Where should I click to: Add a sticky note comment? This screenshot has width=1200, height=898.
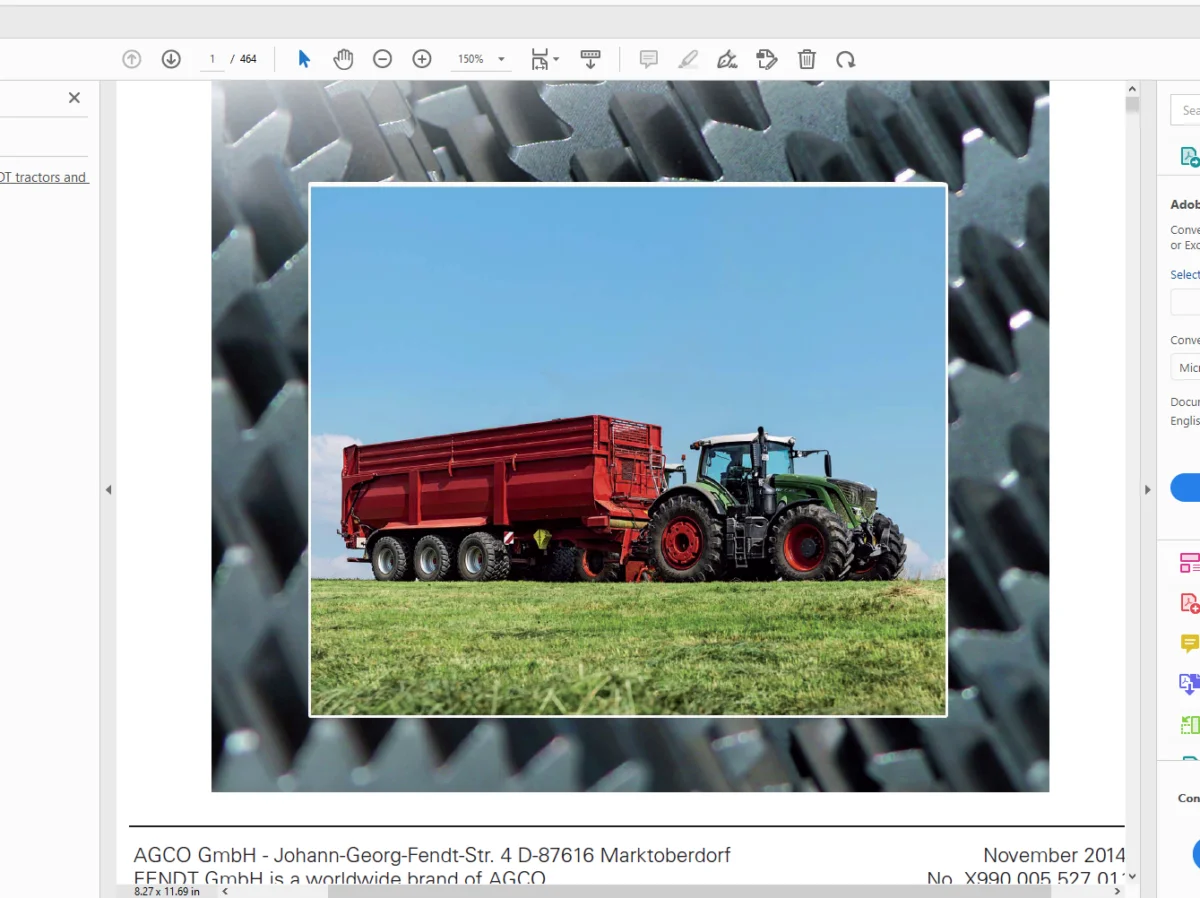(x=648, y=59)
